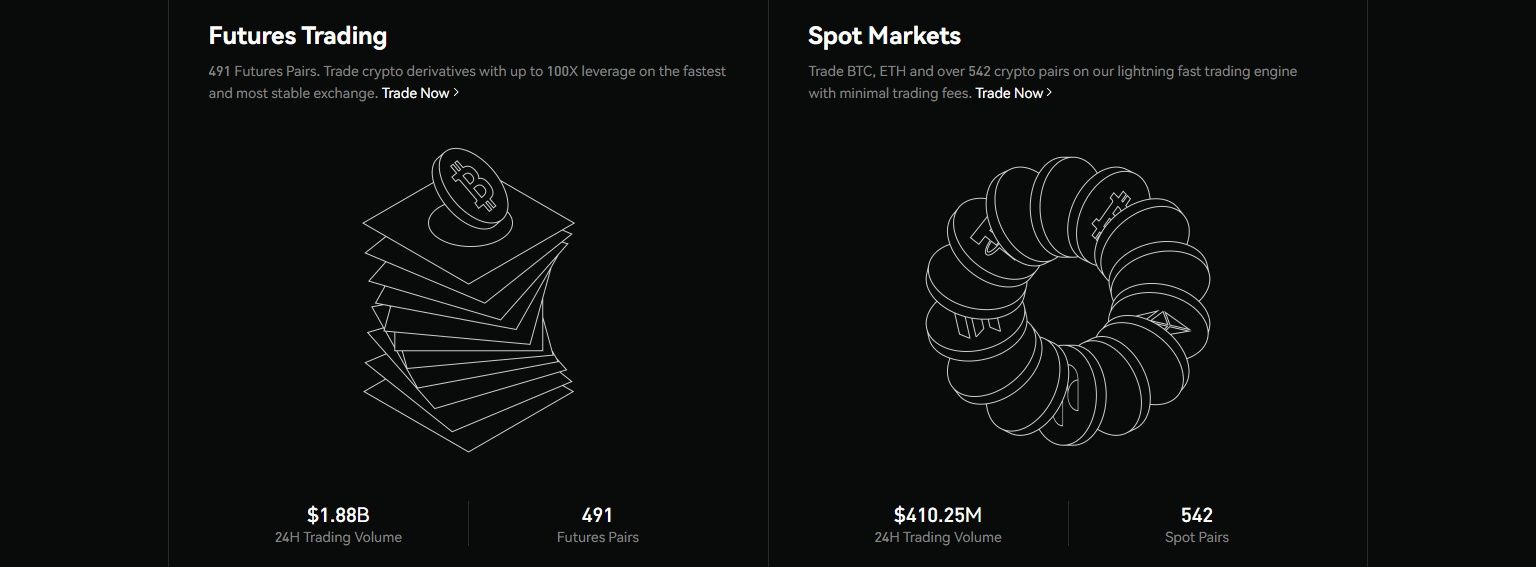Select the Spot Markets heading
The height and width of the screenshot is (567, 1536).
[884, 36]
